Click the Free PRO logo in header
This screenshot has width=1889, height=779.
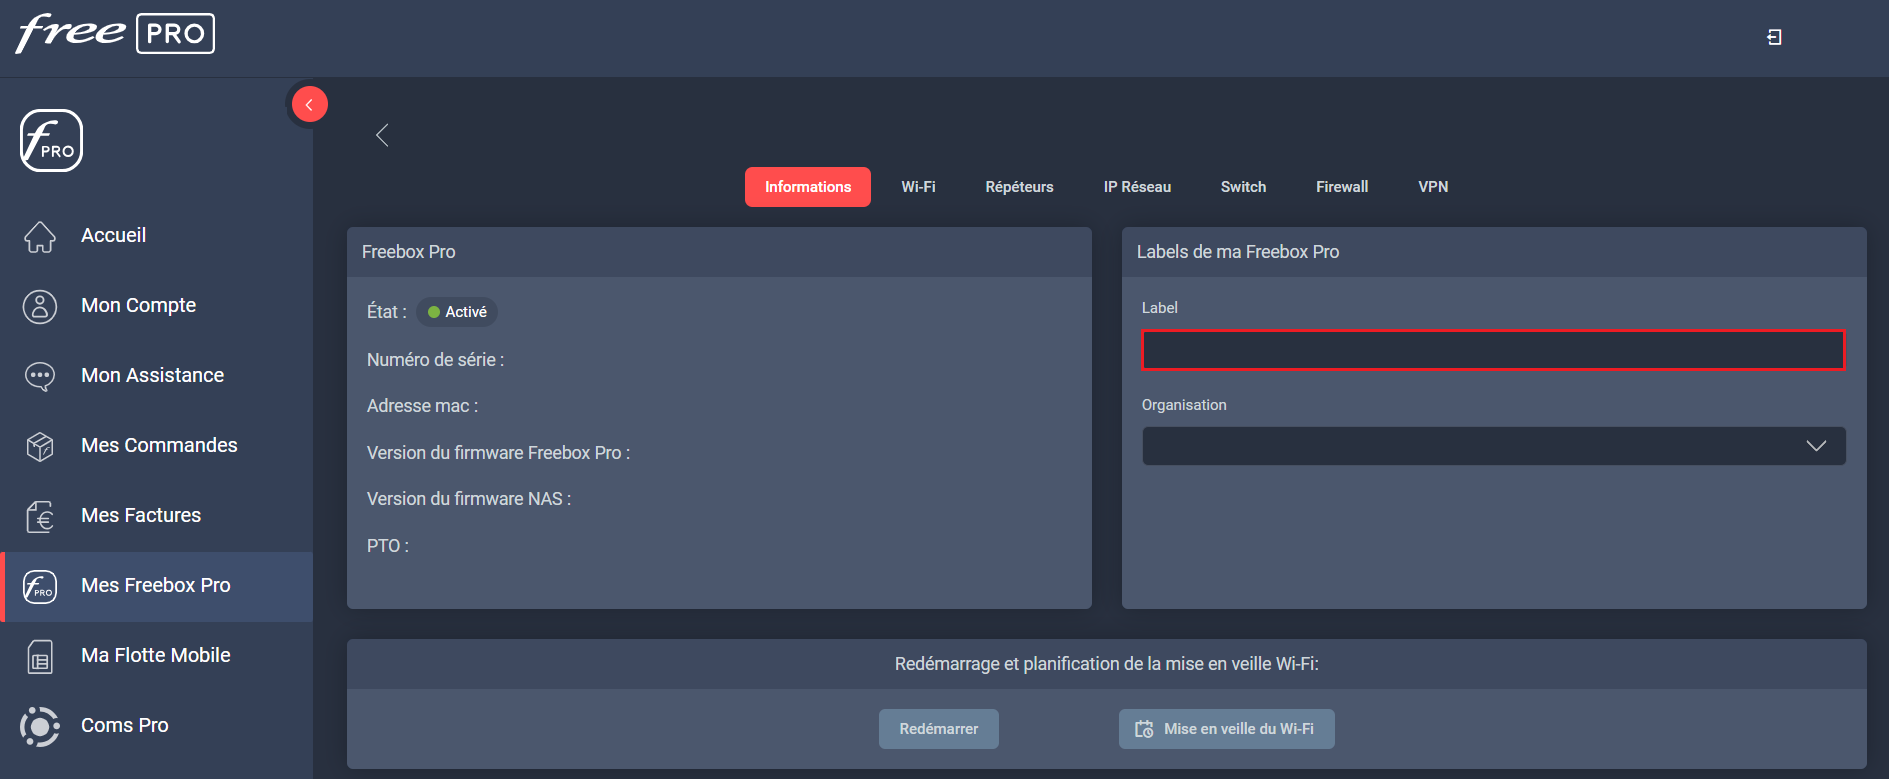tap(115, 33)
